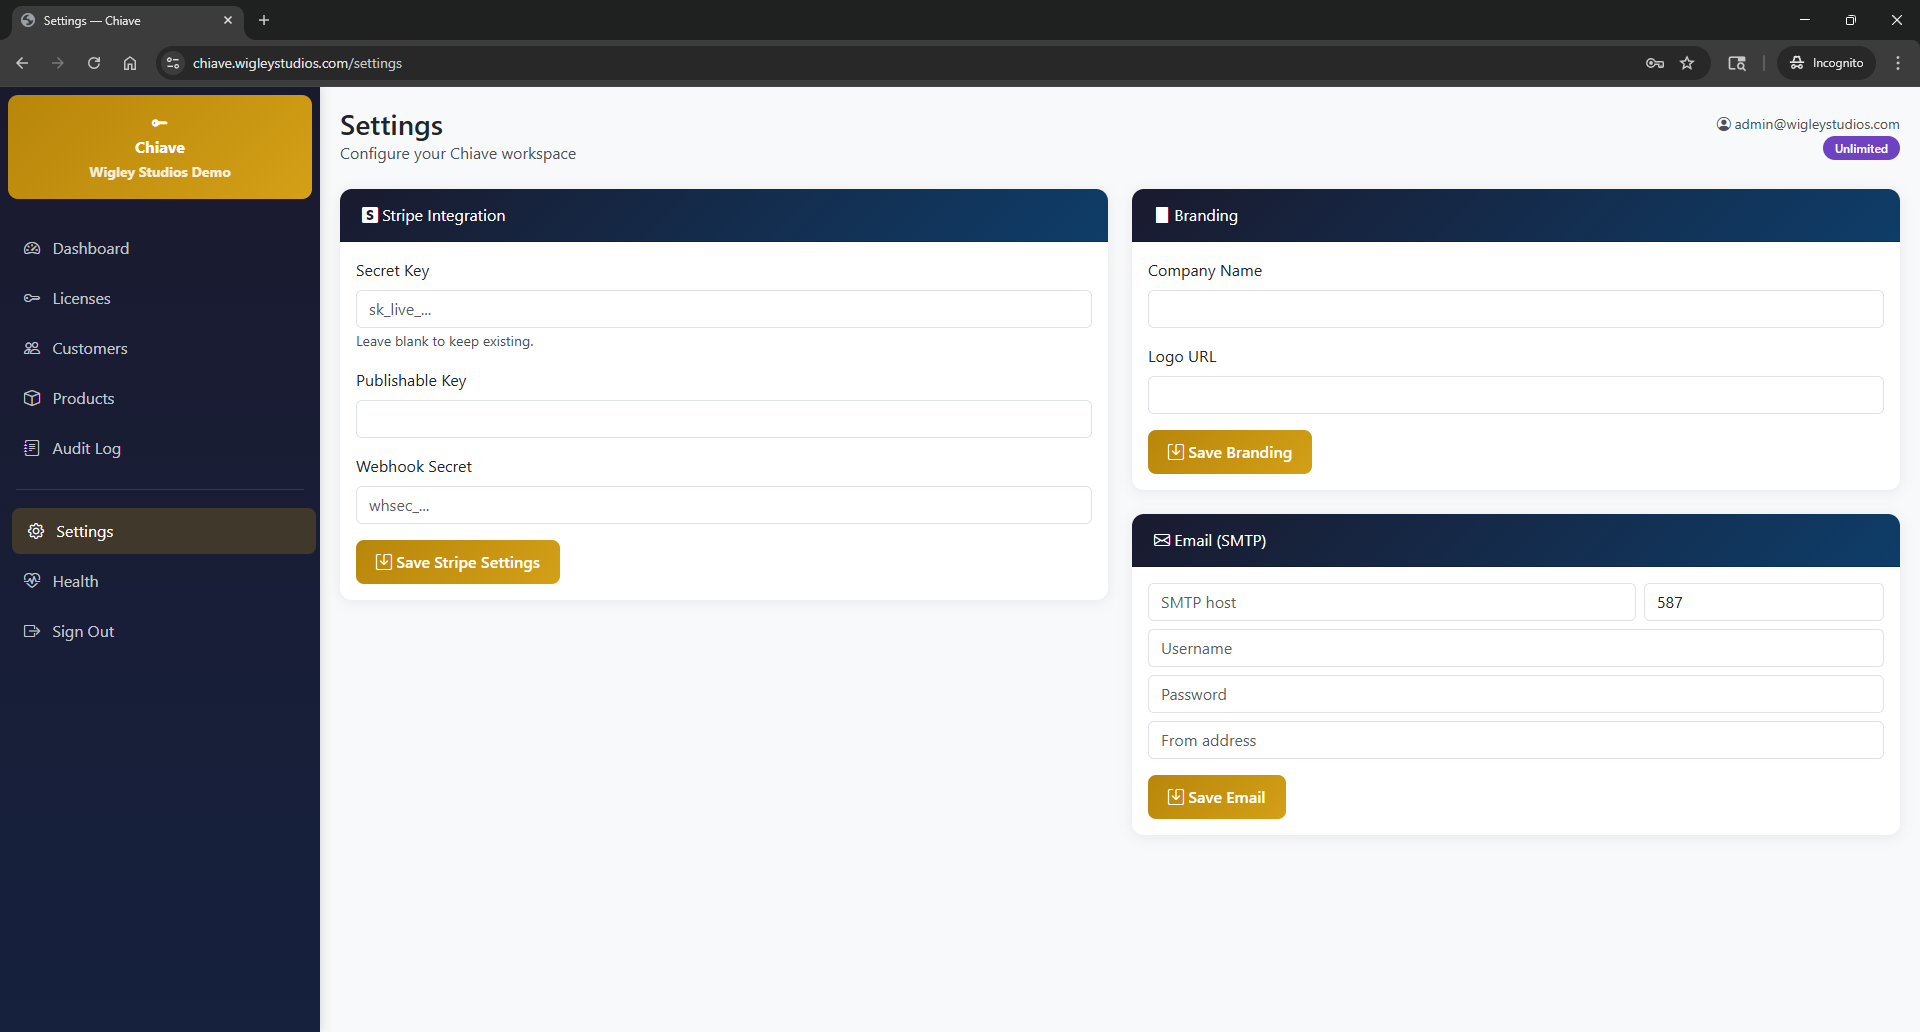This screenshot has height=1032, width=1920.
Task: Open a new browser tab
Action: coord(263,20)
